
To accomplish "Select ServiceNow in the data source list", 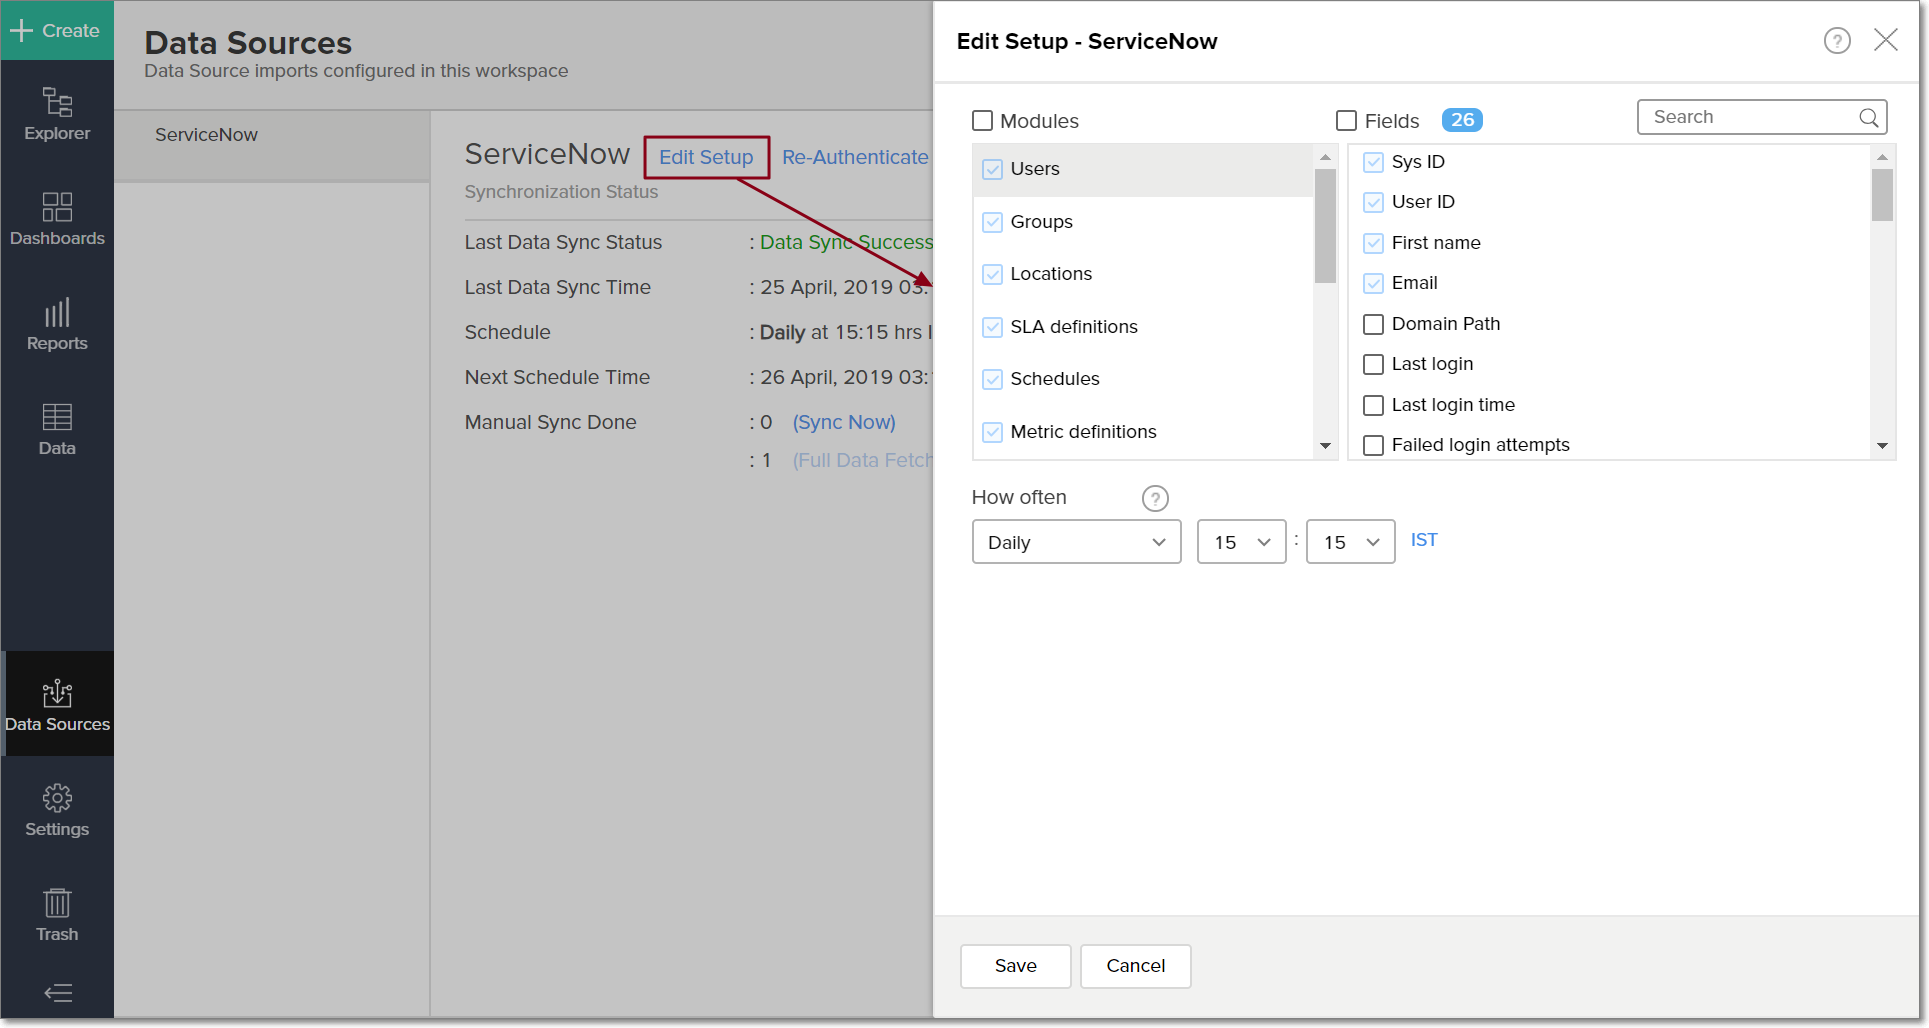I will click(x=206, y=135).
